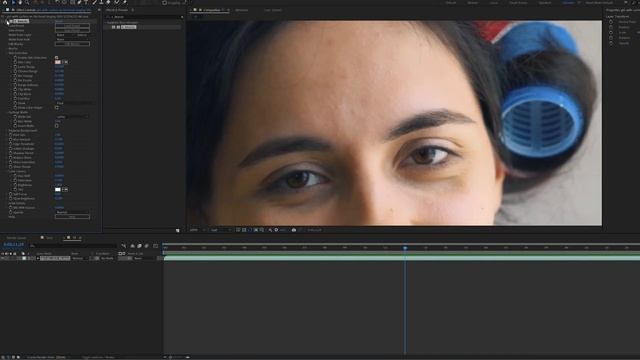Select the Beauty effect name row
640x360 pixels.
click(x=21, y=21)
